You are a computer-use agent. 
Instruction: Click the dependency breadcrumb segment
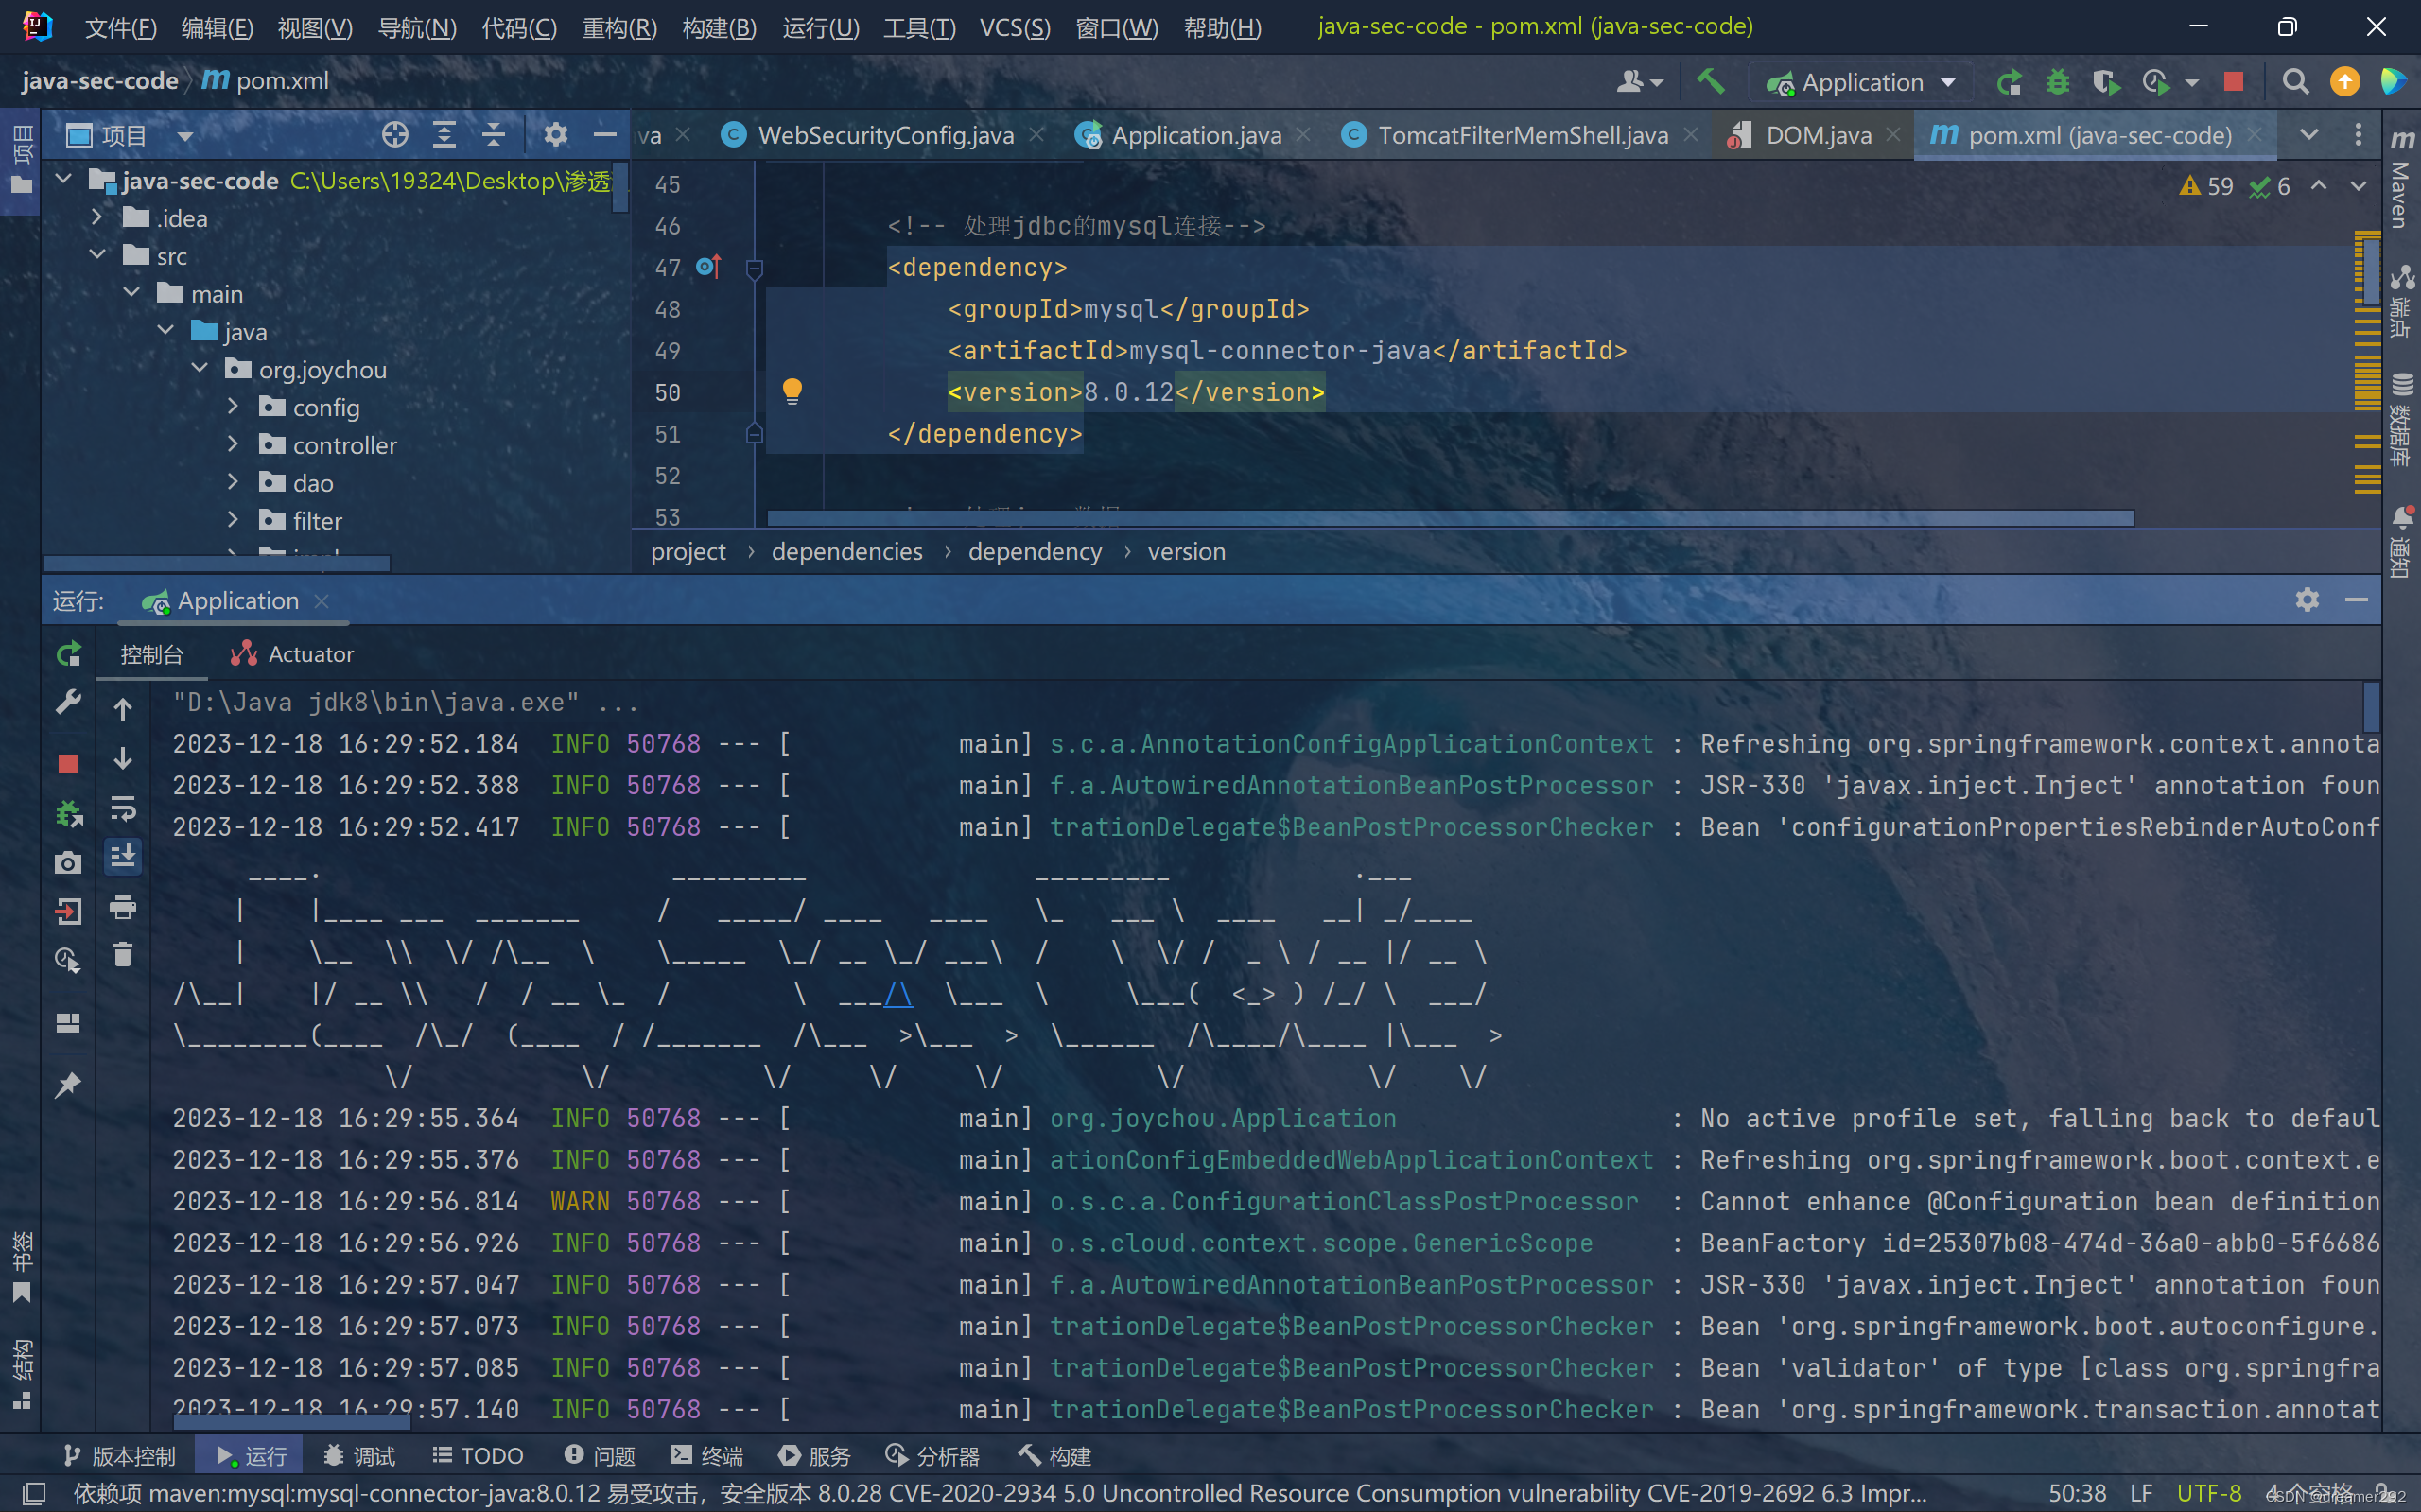coord(1034,552)
